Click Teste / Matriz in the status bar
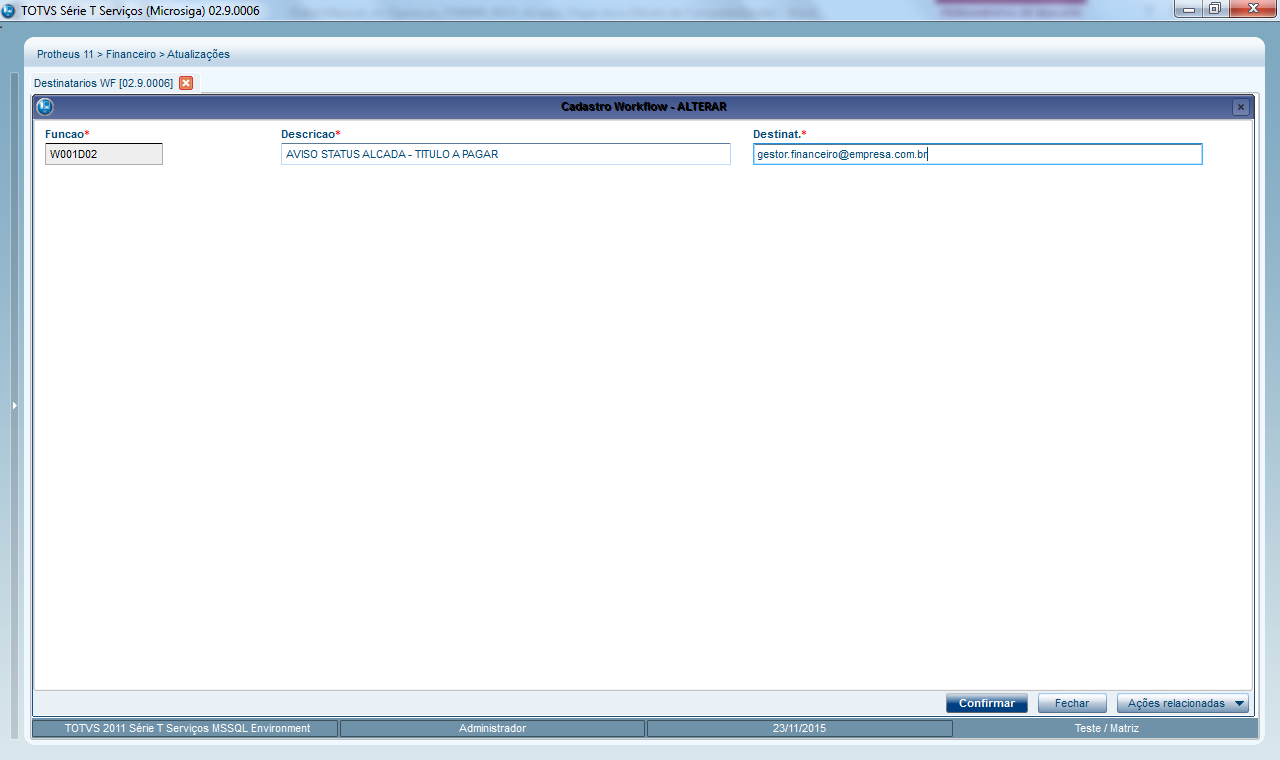This screenshot has height=760, width=1280. tap(1105, 728)
